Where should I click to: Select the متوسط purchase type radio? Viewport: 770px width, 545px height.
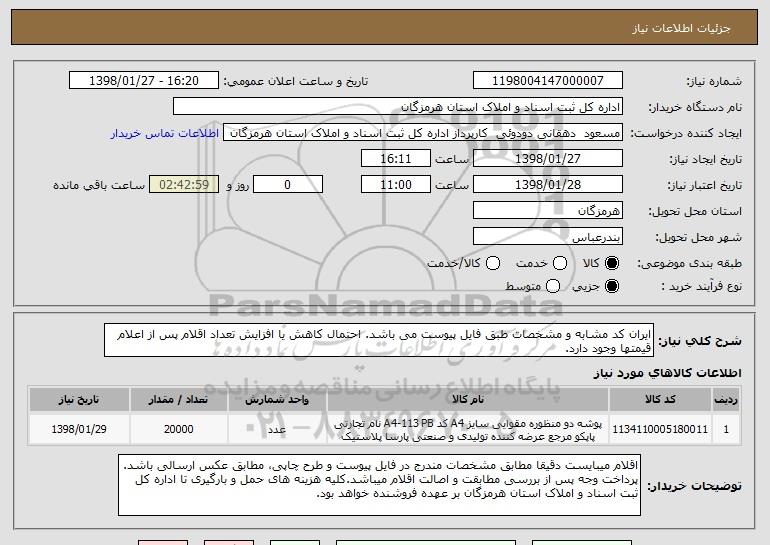click(553, 286)
